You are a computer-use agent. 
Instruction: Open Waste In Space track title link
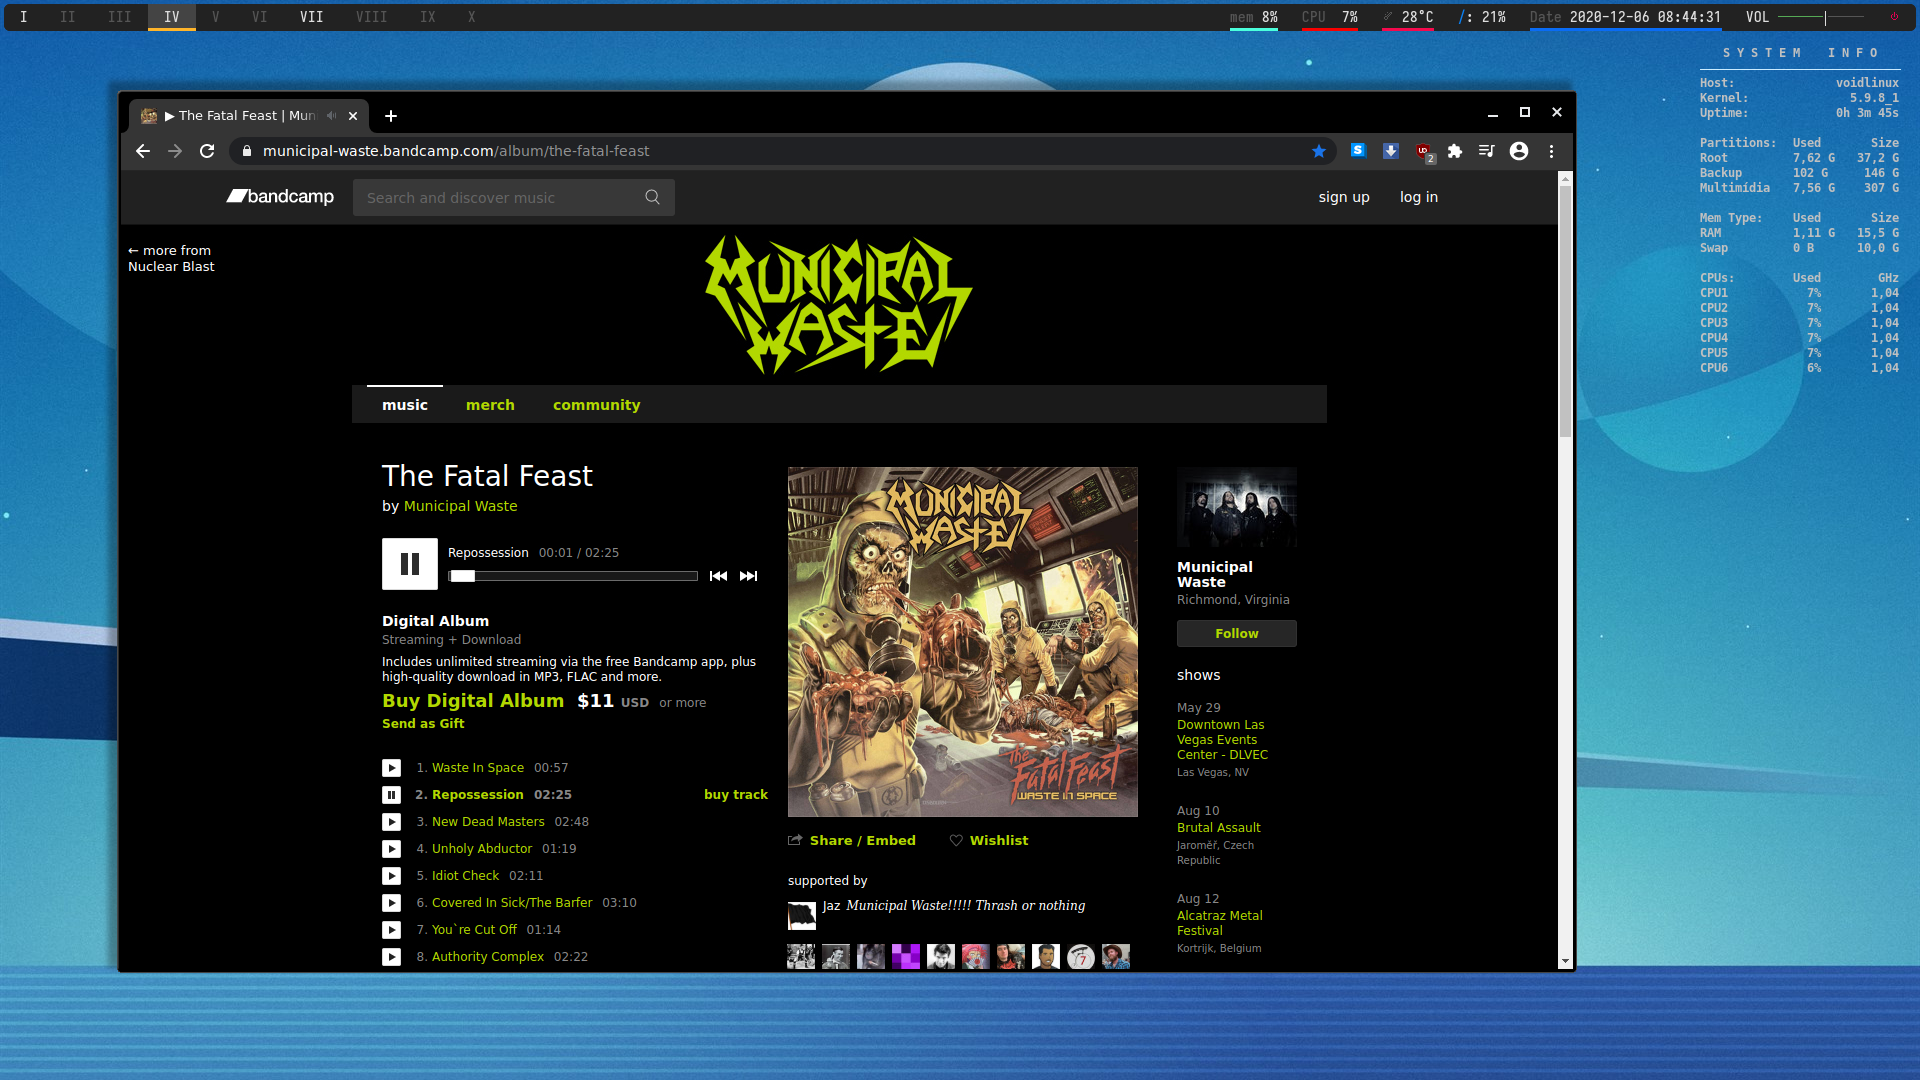point(478,768)
